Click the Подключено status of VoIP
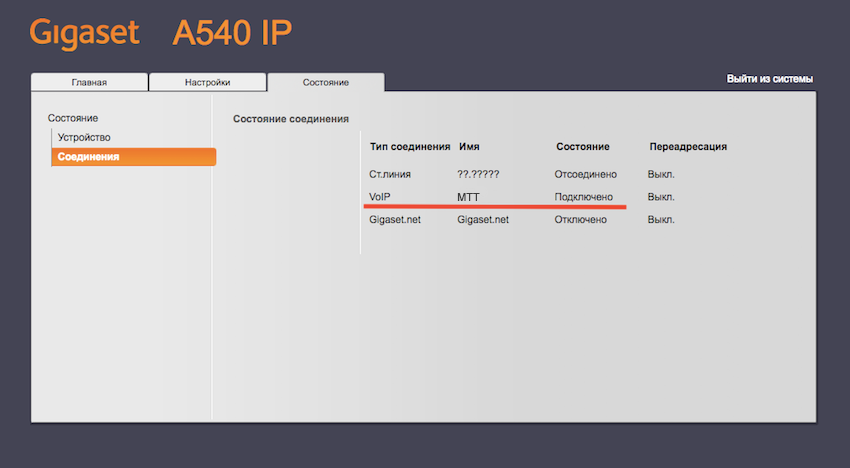Image resolution: width=850 pixels, height=468 pixels. (583, 197)
